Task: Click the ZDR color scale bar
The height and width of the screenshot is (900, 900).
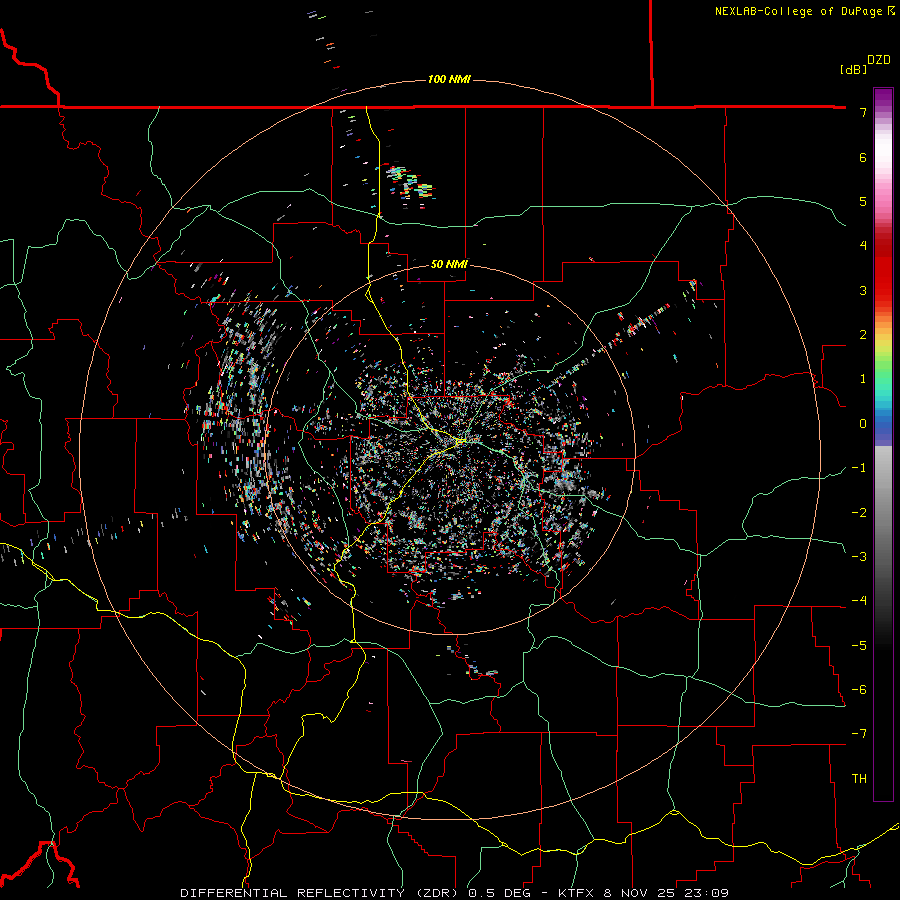Action: (883, 444)
